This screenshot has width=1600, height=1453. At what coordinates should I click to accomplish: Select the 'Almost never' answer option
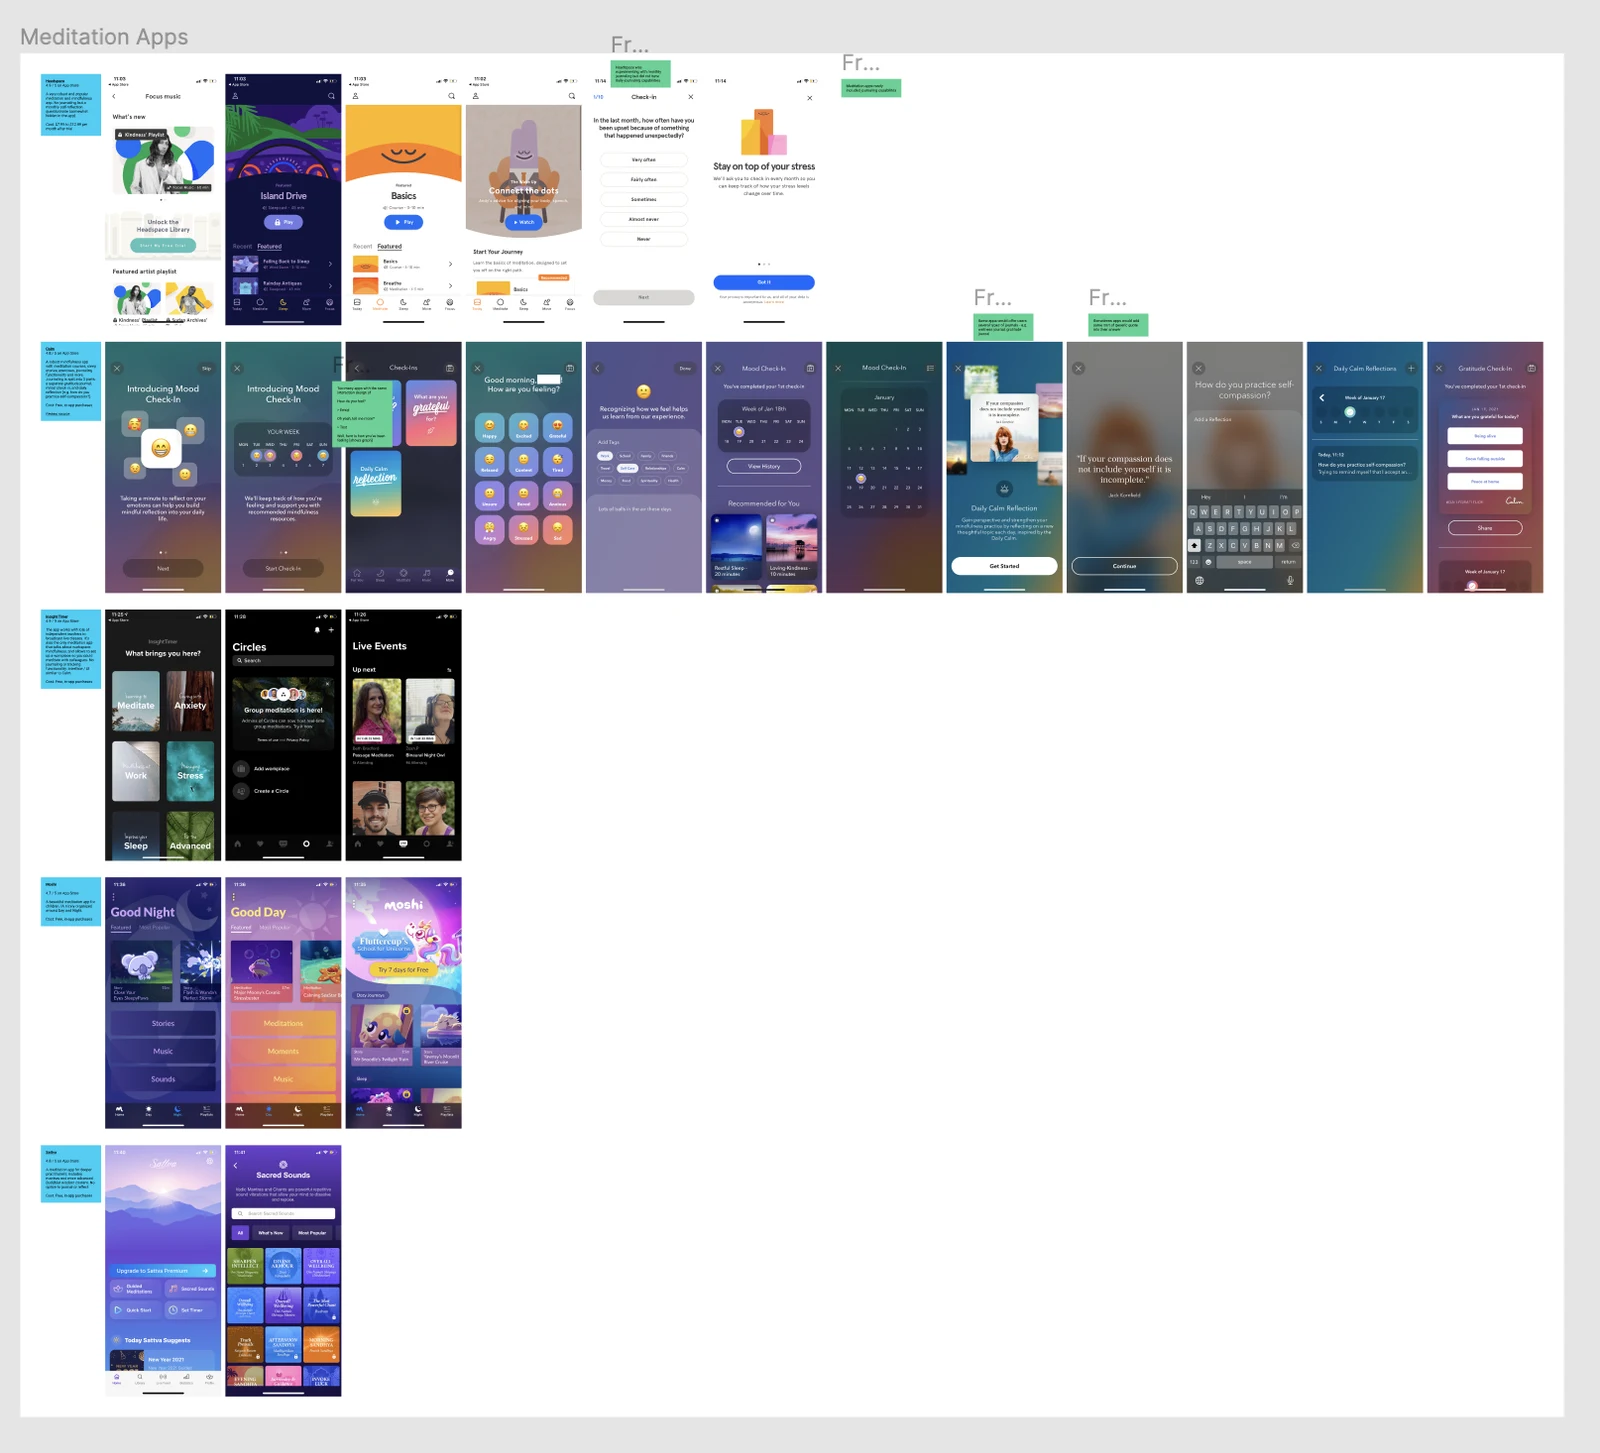[644, 219]
